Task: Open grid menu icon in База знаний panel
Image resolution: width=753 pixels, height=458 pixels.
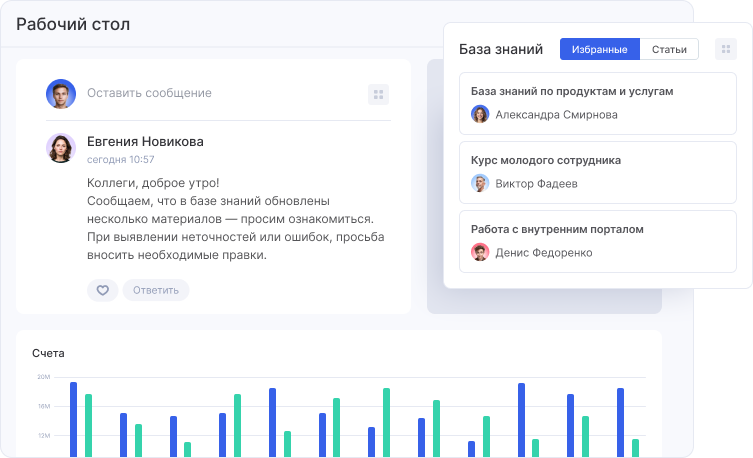Action: tap(726, 49)
